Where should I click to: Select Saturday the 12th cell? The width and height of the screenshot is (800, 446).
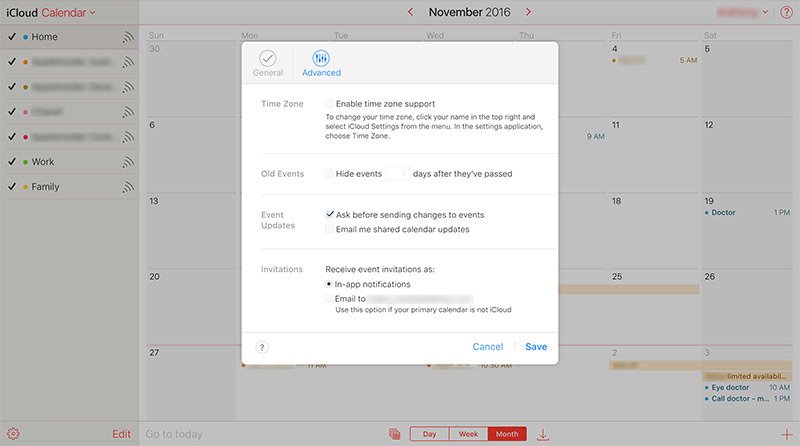click(x=747, y=155)
